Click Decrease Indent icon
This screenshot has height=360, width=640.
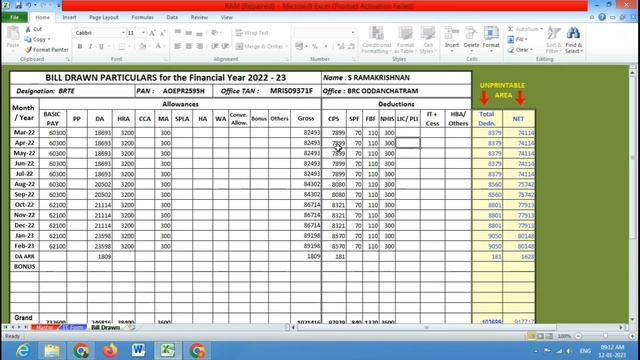point(214,46)
